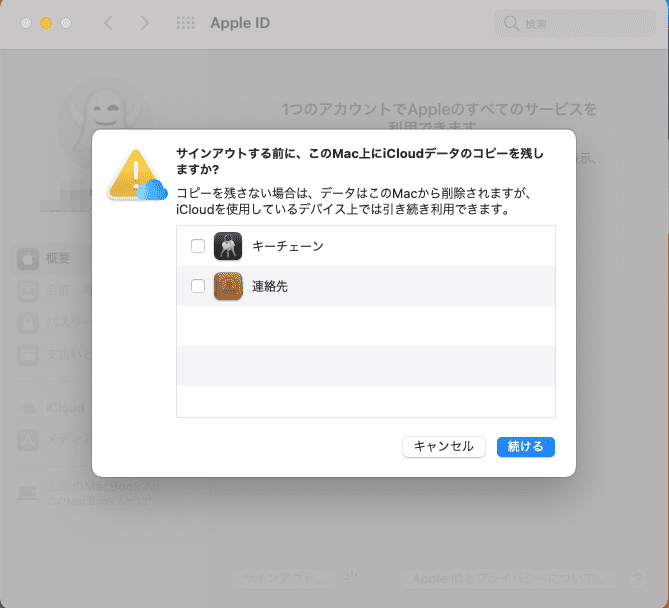The image size is (669, 608).
Task: Click the 検索 search field
Action: point(575,23)
